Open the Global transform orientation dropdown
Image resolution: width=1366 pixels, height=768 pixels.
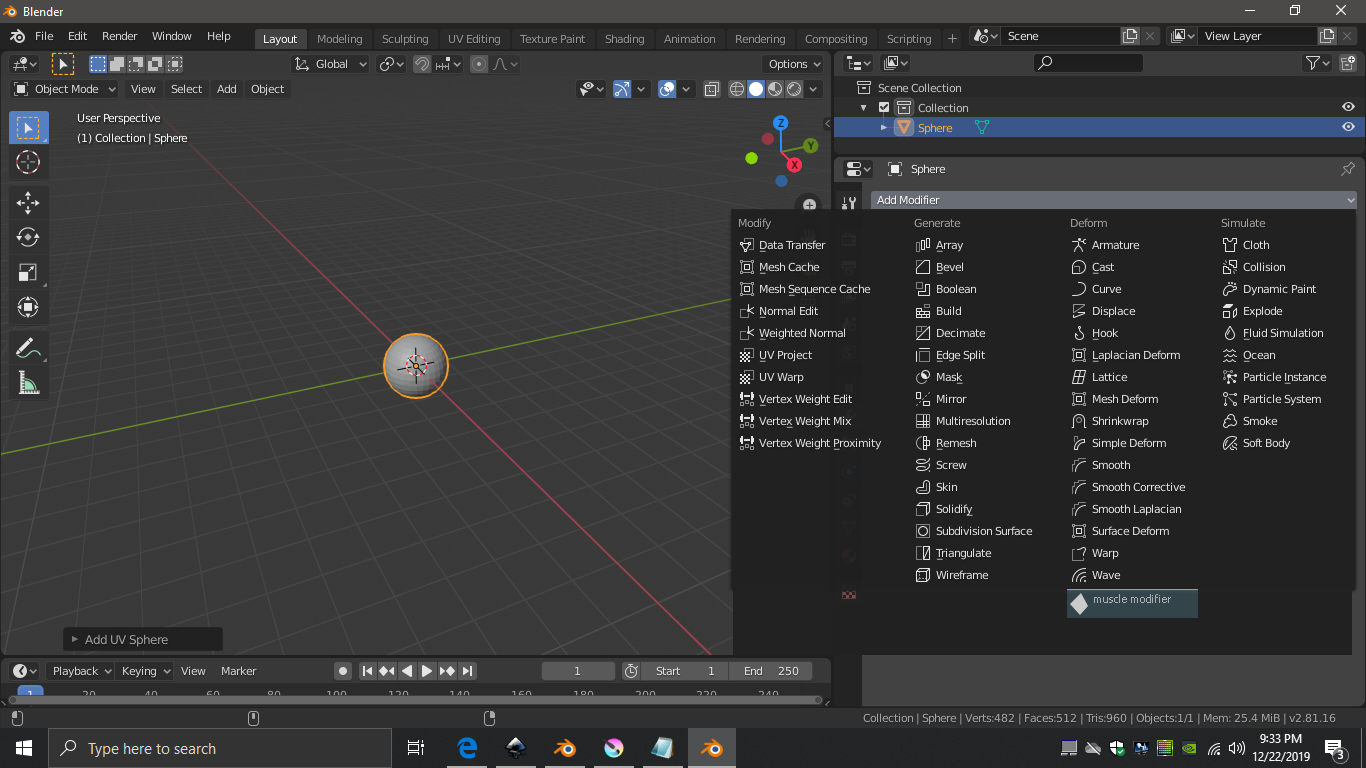(331, 64)
